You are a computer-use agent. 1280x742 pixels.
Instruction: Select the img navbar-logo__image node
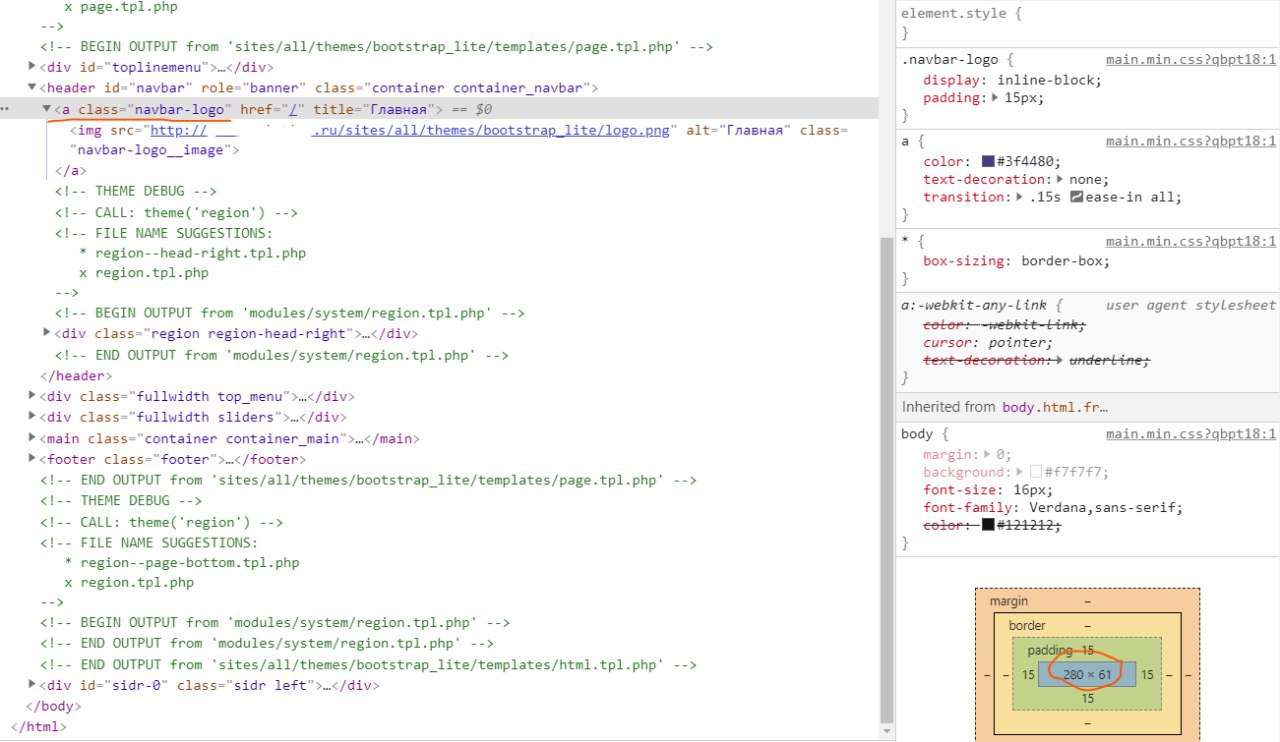(x=459, y=140)
